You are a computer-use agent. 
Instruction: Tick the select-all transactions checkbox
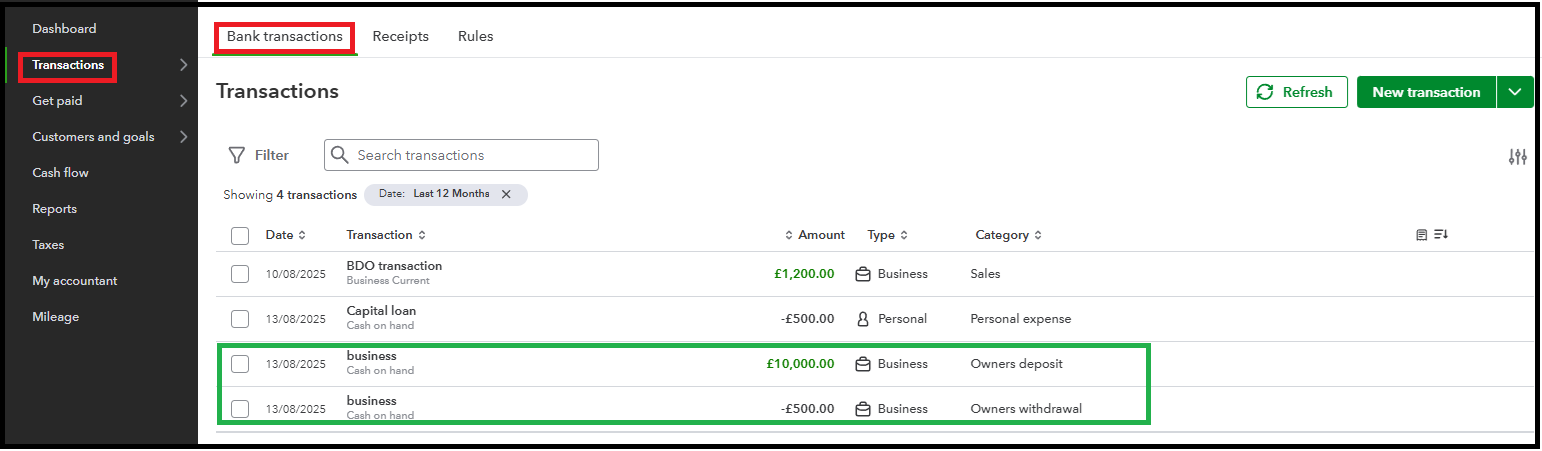240,236
